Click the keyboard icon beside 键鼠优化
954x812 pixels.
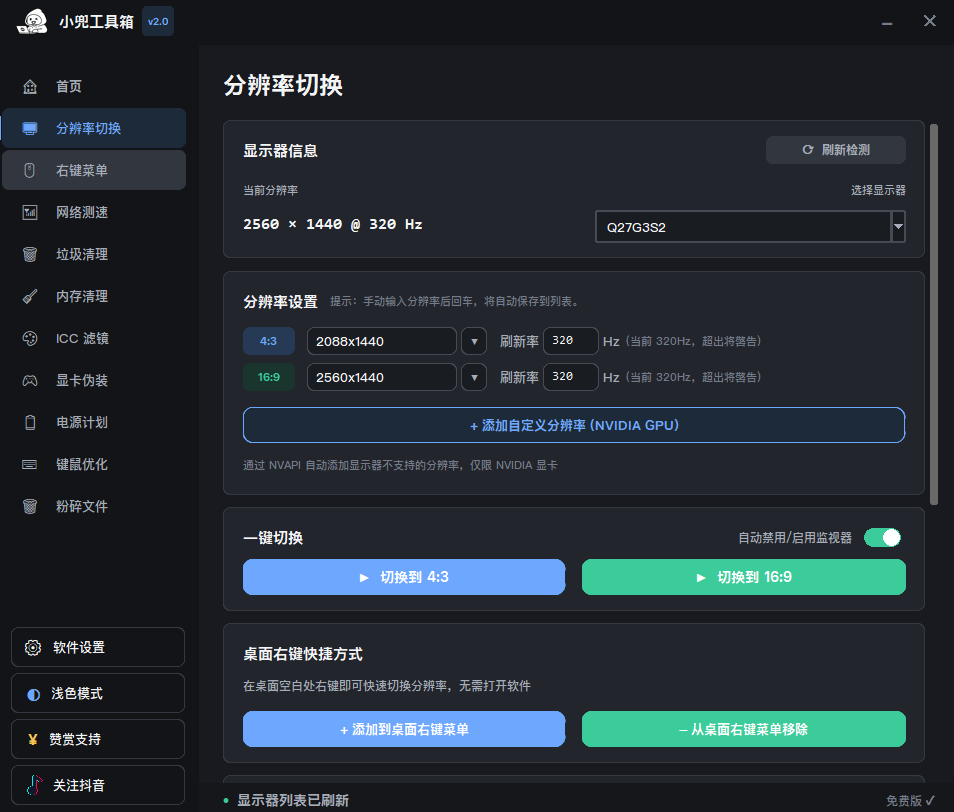(30, 465)
